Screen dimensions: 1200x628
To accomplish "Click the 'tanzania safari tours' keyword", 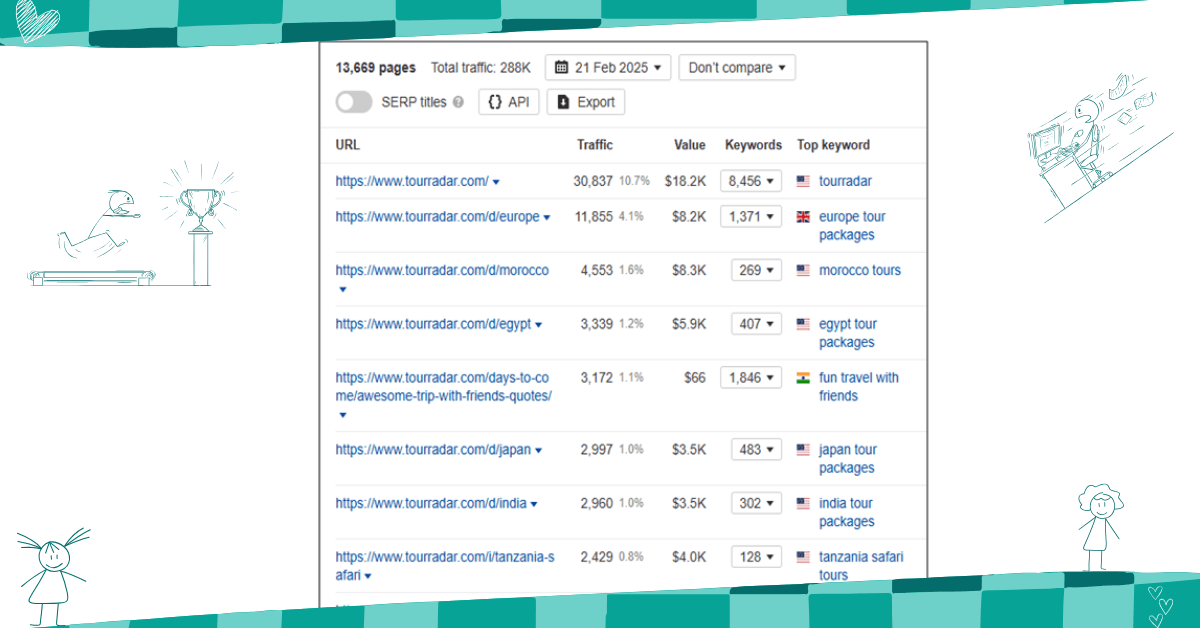I will pos(861,566).
